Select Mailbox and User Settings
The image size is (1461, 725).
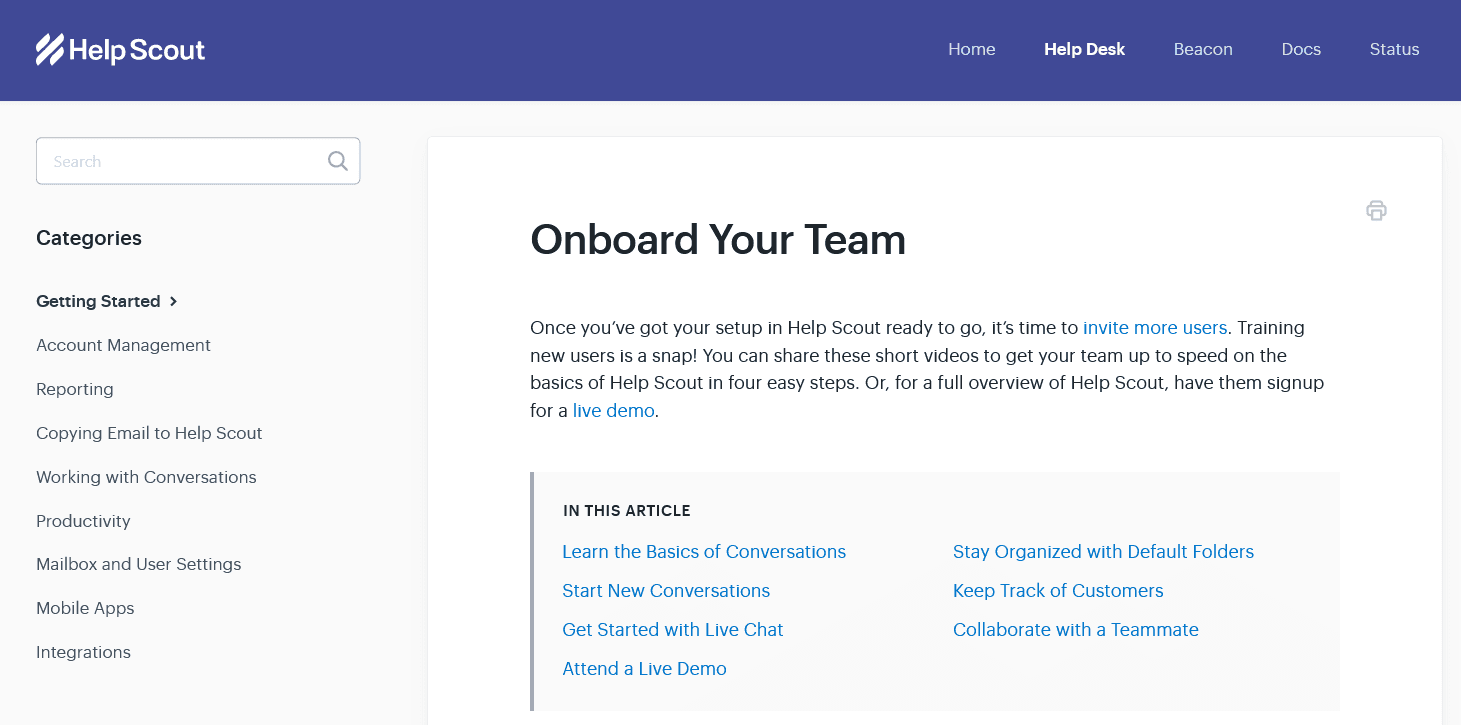pyautogui.click(x=138, y=564)
